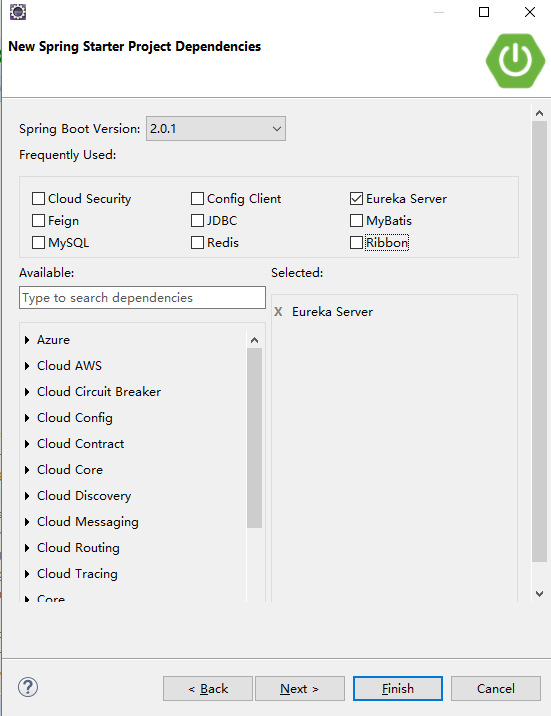Expand the Cloud Routing category
This screenshot has width=551, height=716.
(x=27, y=548)
